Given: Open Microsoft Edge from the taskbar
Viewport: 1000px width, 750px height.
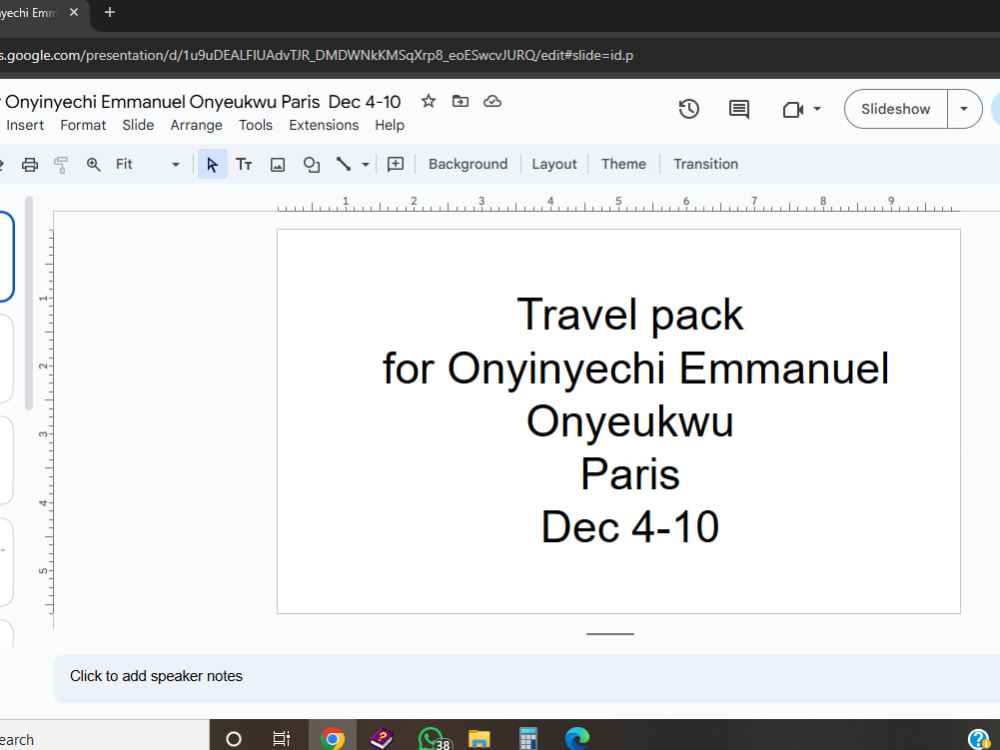Looking at the screenshot, I should click(x=577, y=739).
